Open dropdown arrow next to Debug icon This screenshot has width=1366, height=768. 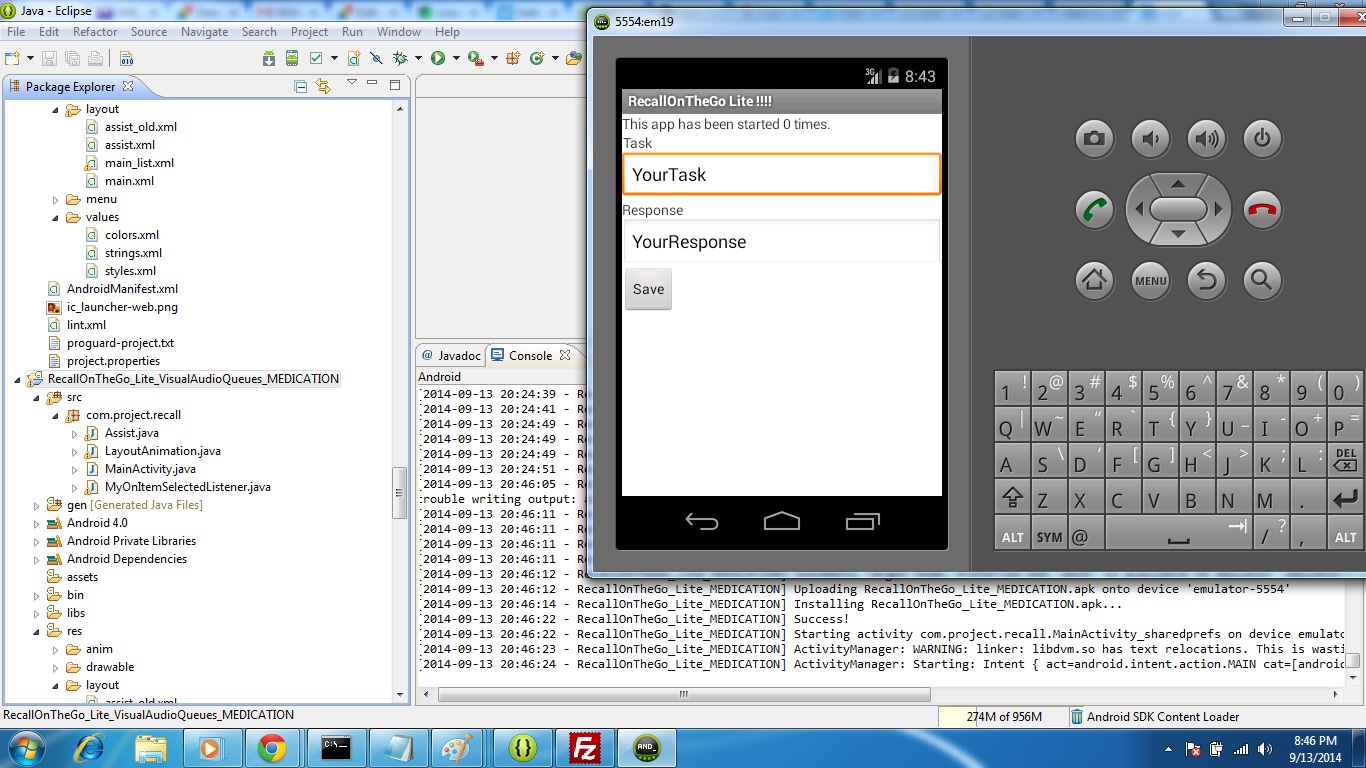coord(418,58)
